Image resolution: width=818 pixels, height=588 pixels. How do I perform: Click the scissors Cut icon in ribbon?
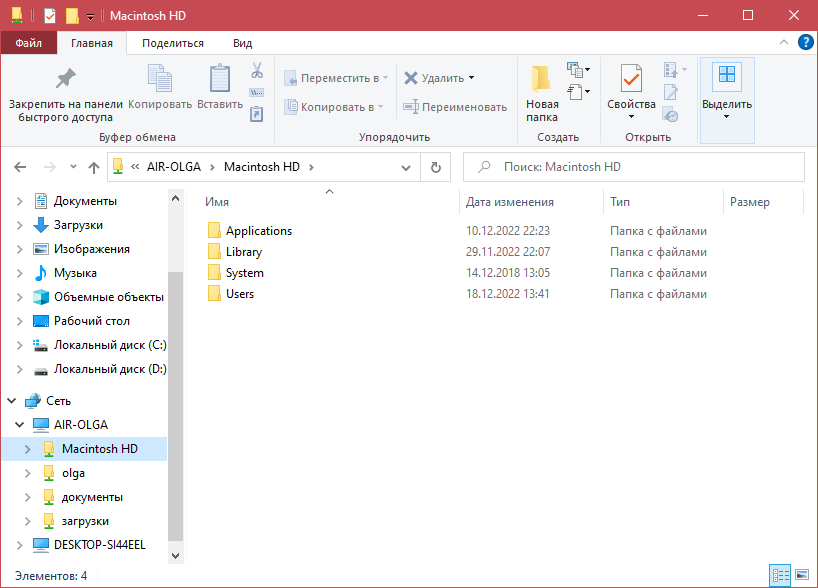tap(256, 71)
